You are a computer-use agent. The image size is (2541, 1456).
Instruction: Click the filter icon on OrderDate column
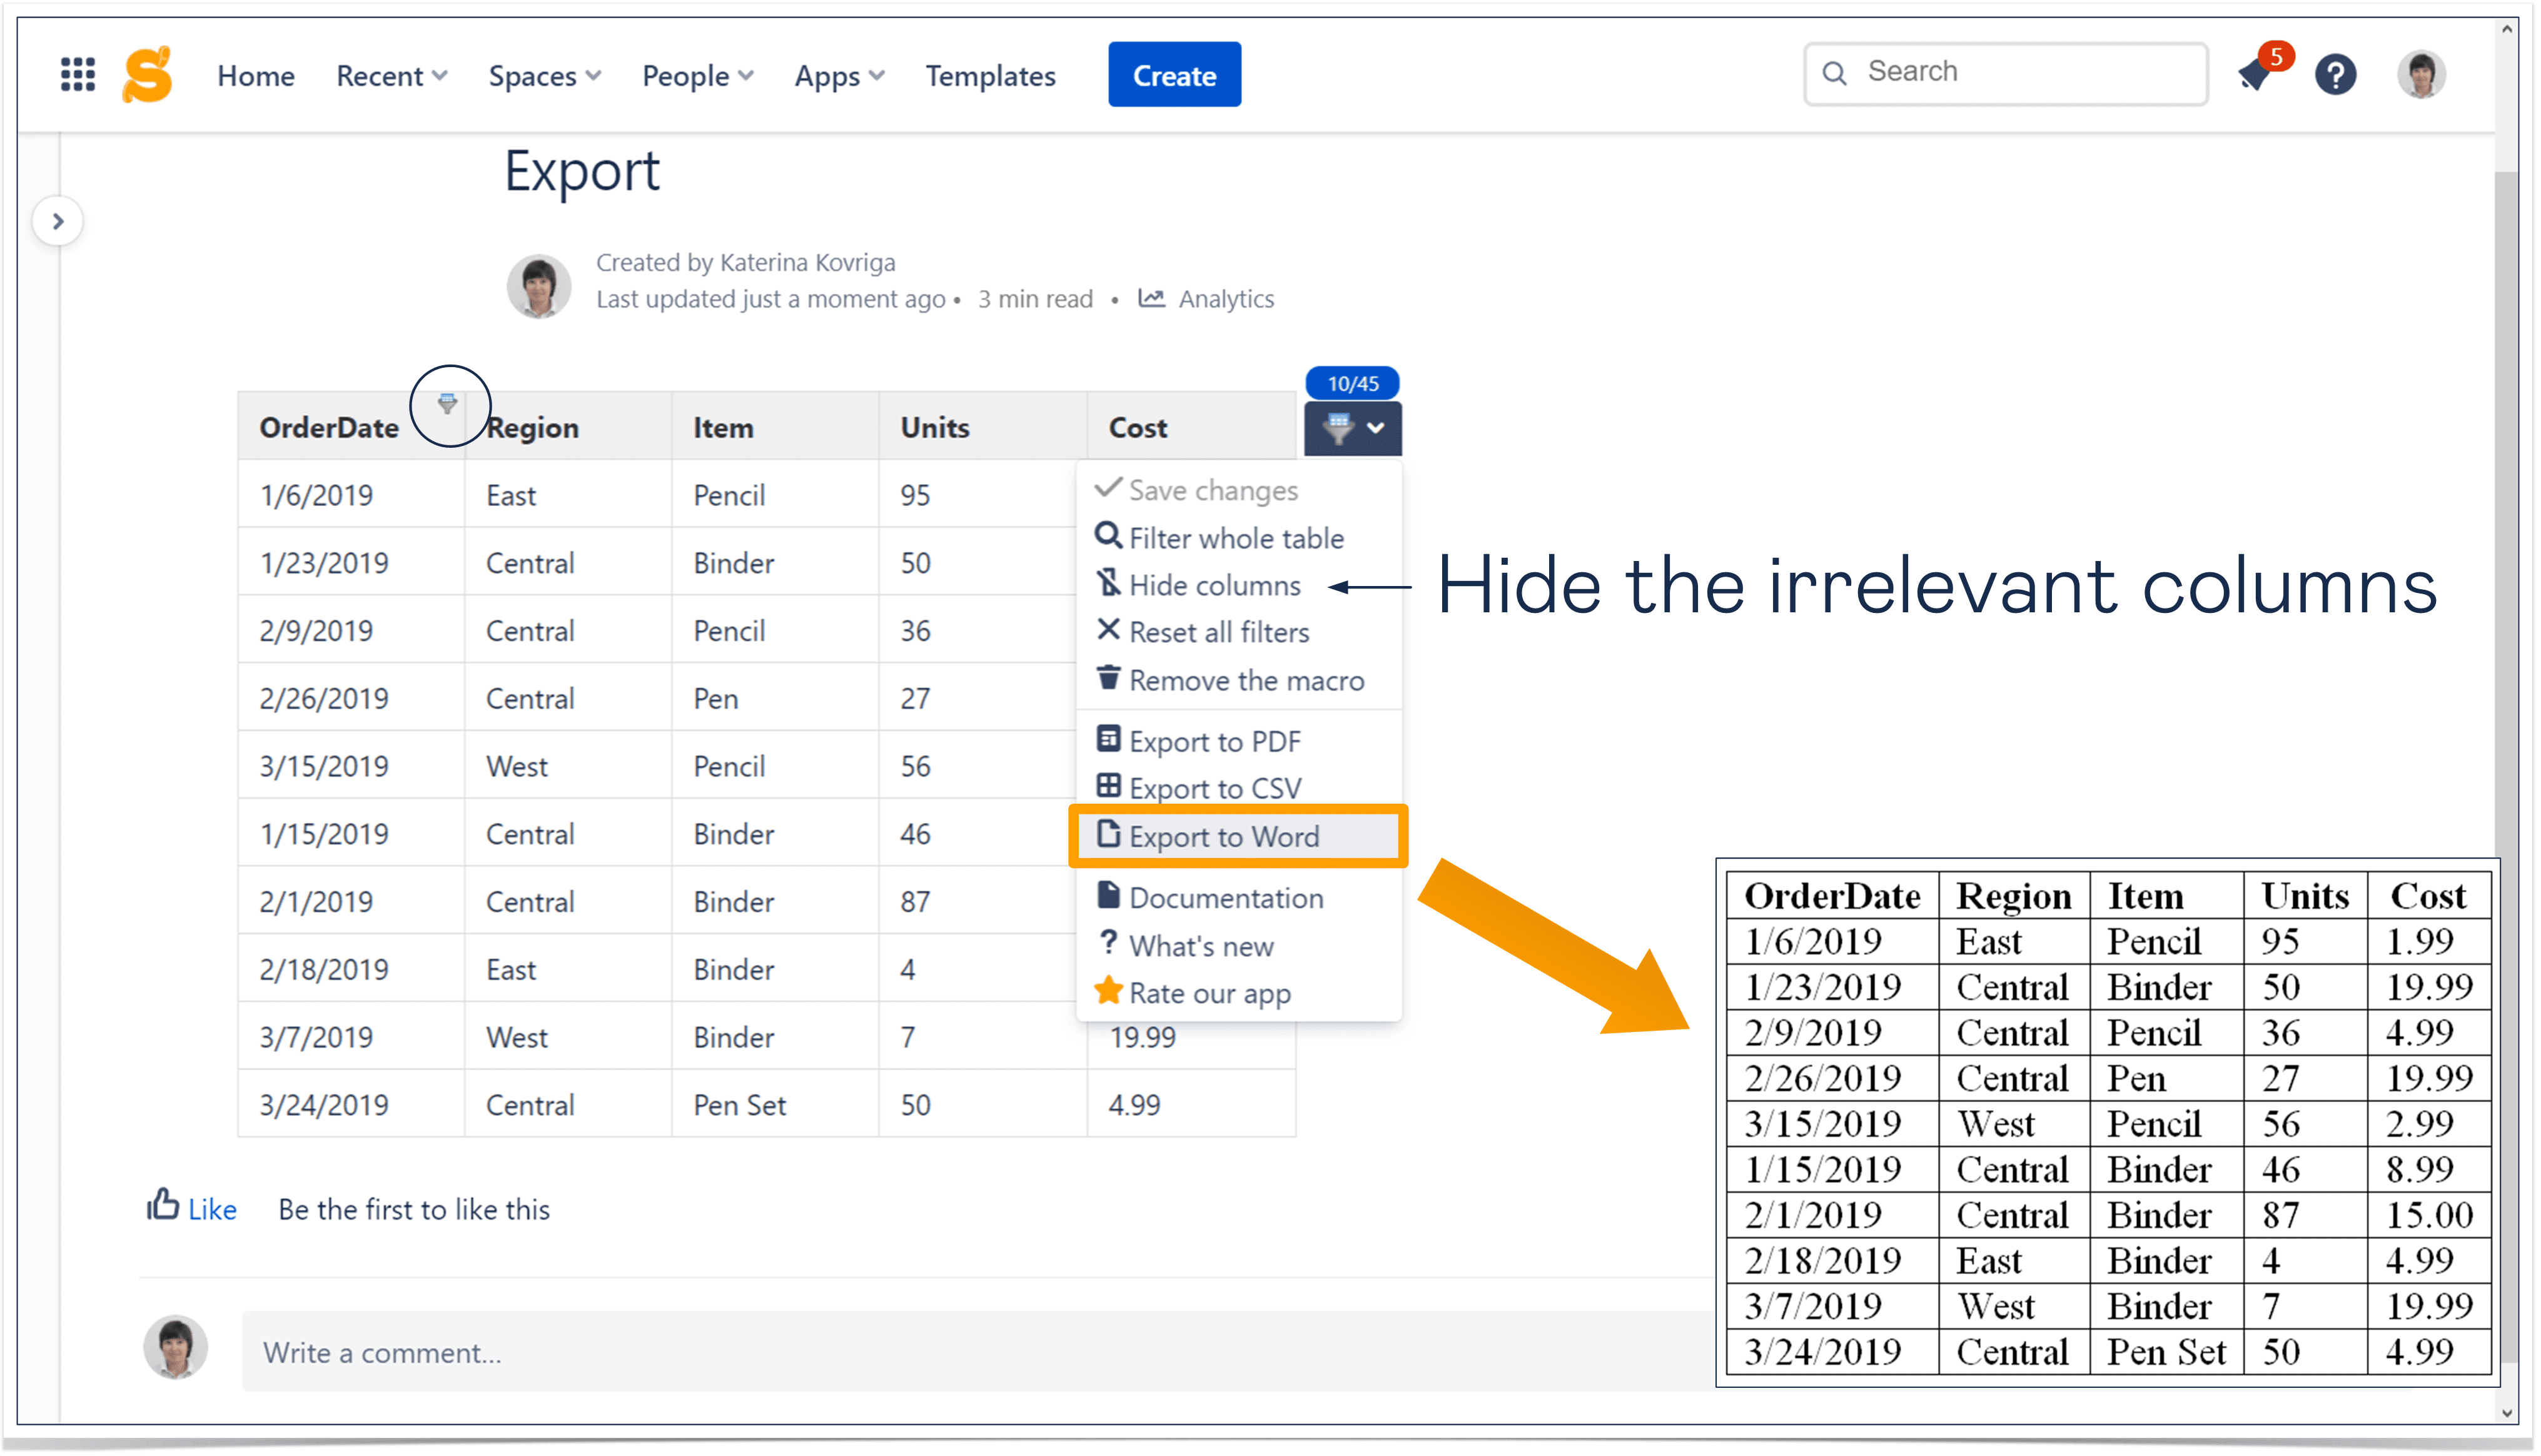point(448,405)
